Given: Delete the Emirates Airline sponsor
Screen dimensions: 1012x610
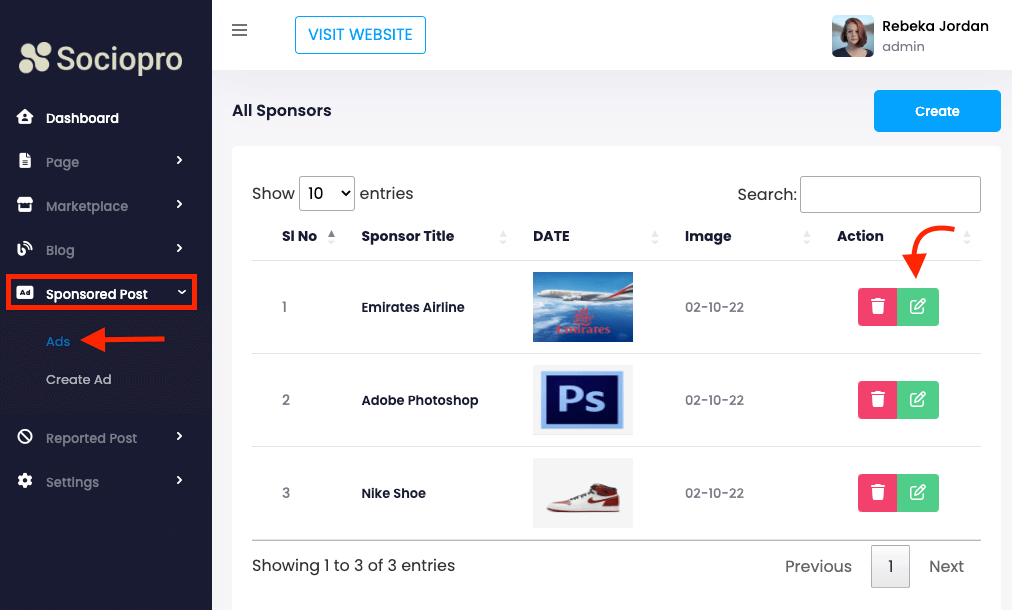Looking at the screenshot, I should (x=877, y=307).
